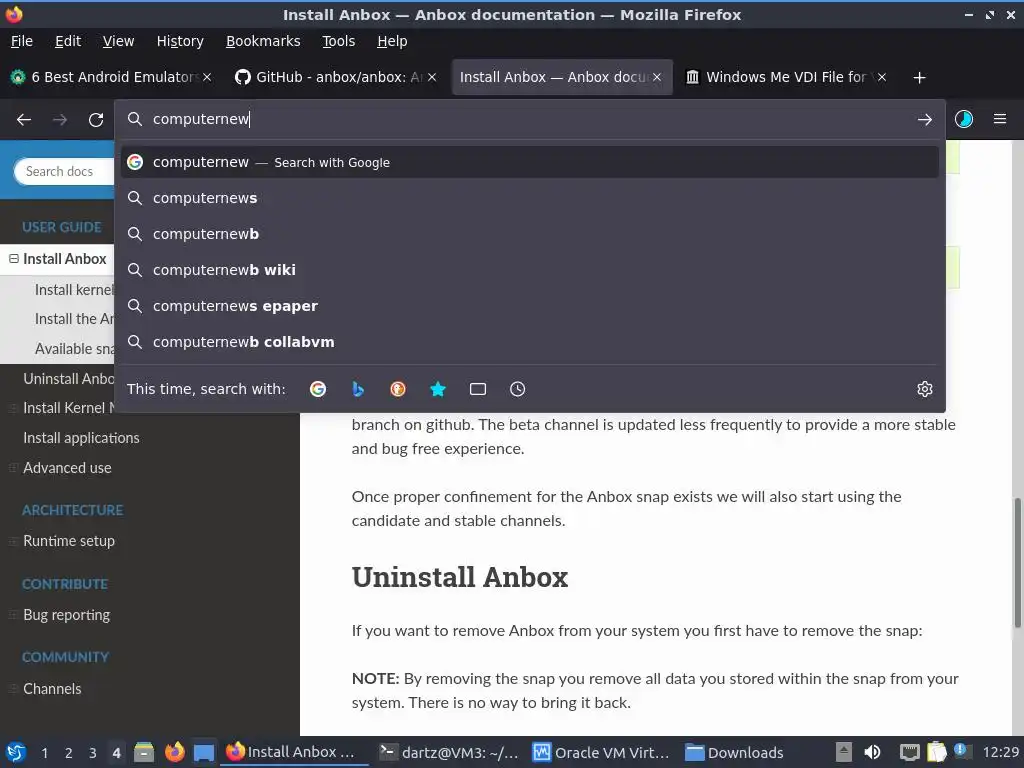Click the file manager icon in taskbar
Image resolution: width=1024 pixels, height=768 pixels.
(144, 752)
